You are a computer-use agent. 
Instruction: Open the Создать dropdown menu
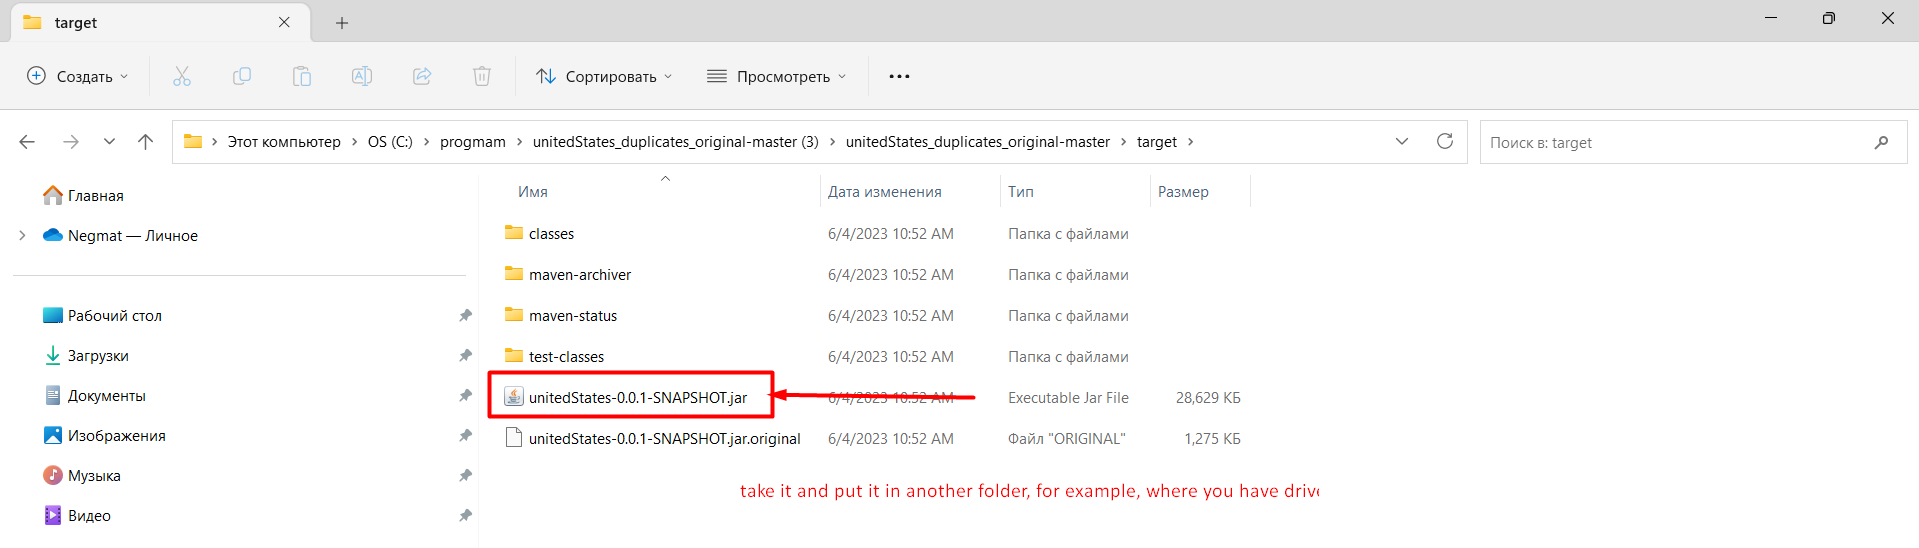pyautogui.click(x=78, y=76)
